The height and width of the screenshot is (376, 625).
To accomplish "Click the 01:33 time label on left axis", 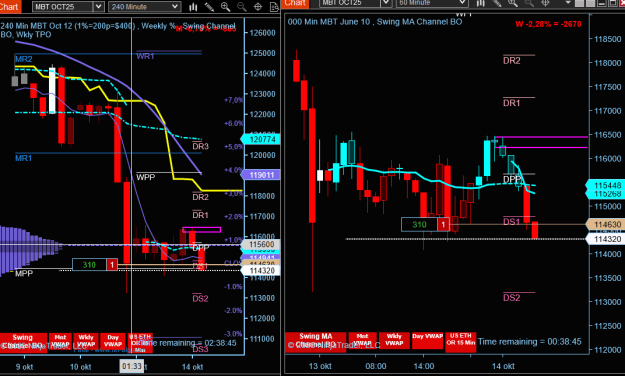I will 132,366.
